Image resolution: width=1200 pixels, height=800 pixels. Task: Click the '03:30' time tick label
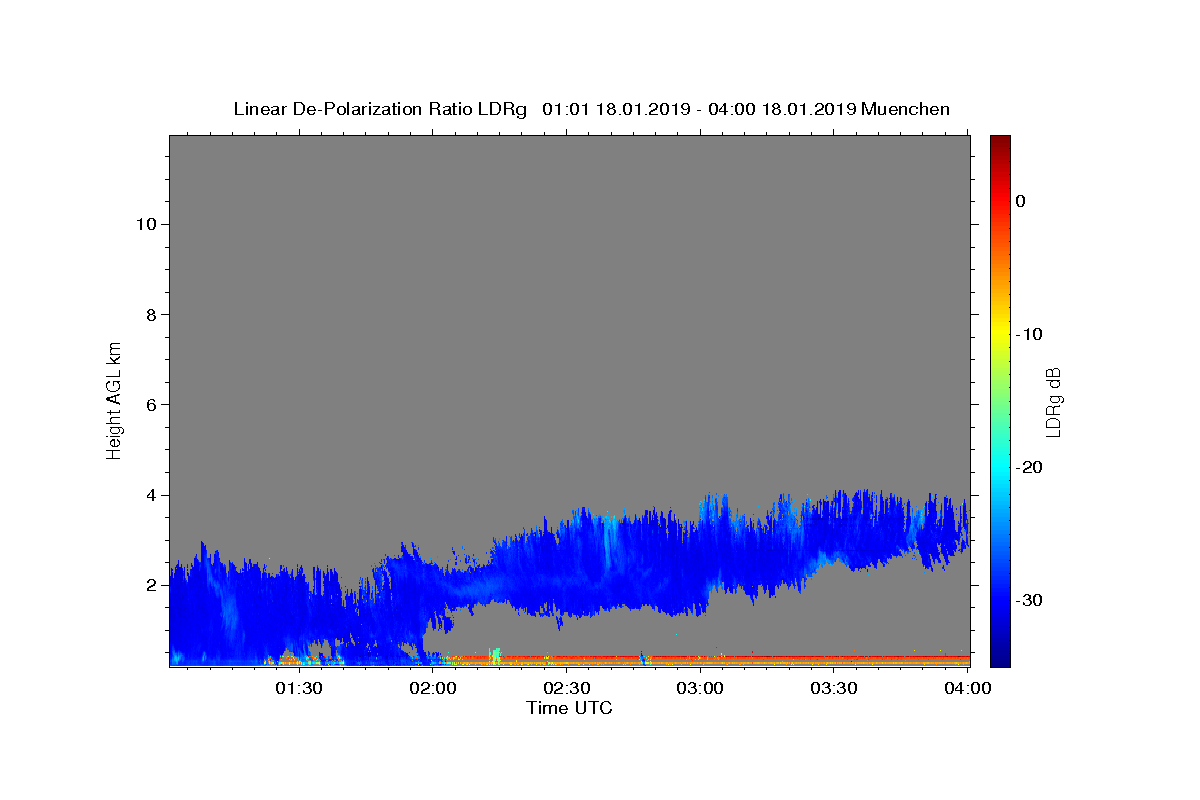pyautogui.click(x=834, y=688)
